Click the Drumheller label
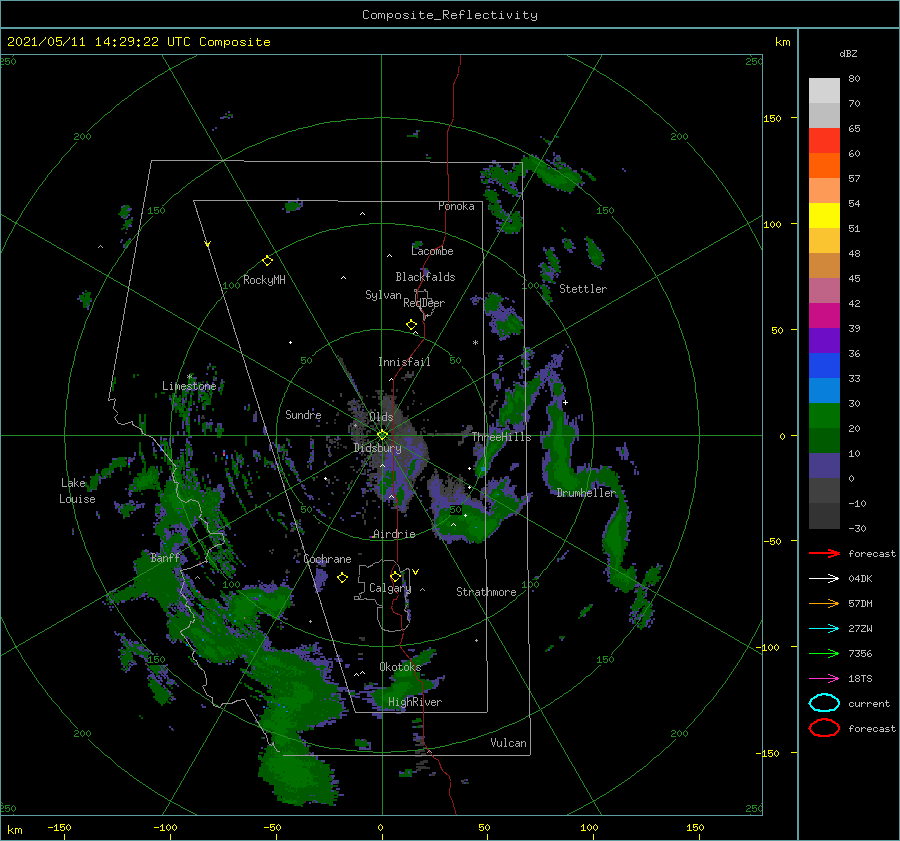This screenshot has width=900, height=841. coord(586,493)
